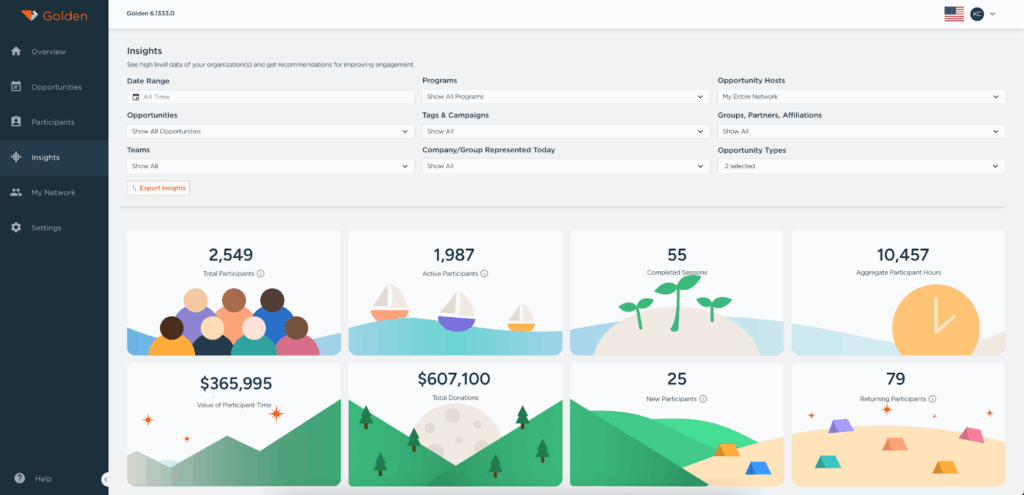This screenshot has width=1024, height=495.
Task: Click the Opportunities calendar icon
Action: (16, 87)
